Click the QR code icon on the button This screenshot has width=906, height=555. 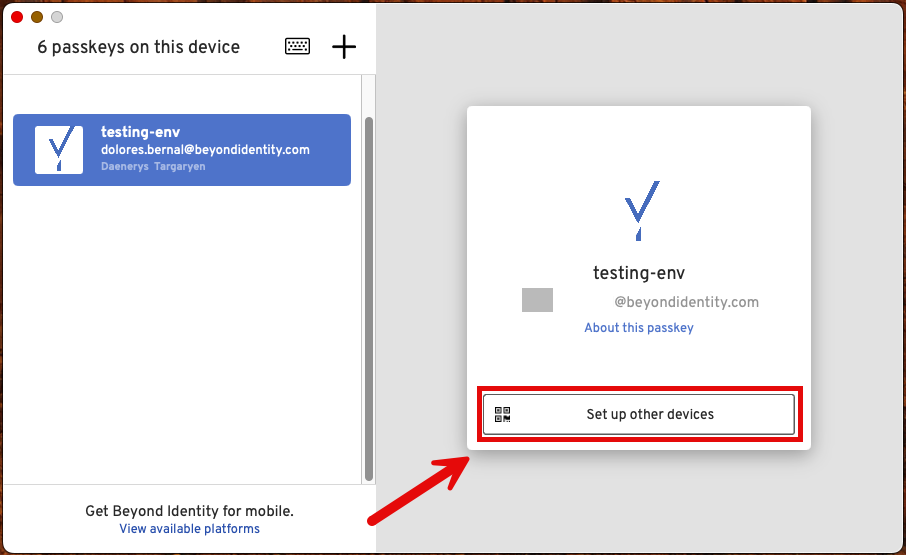pos(503,414)
